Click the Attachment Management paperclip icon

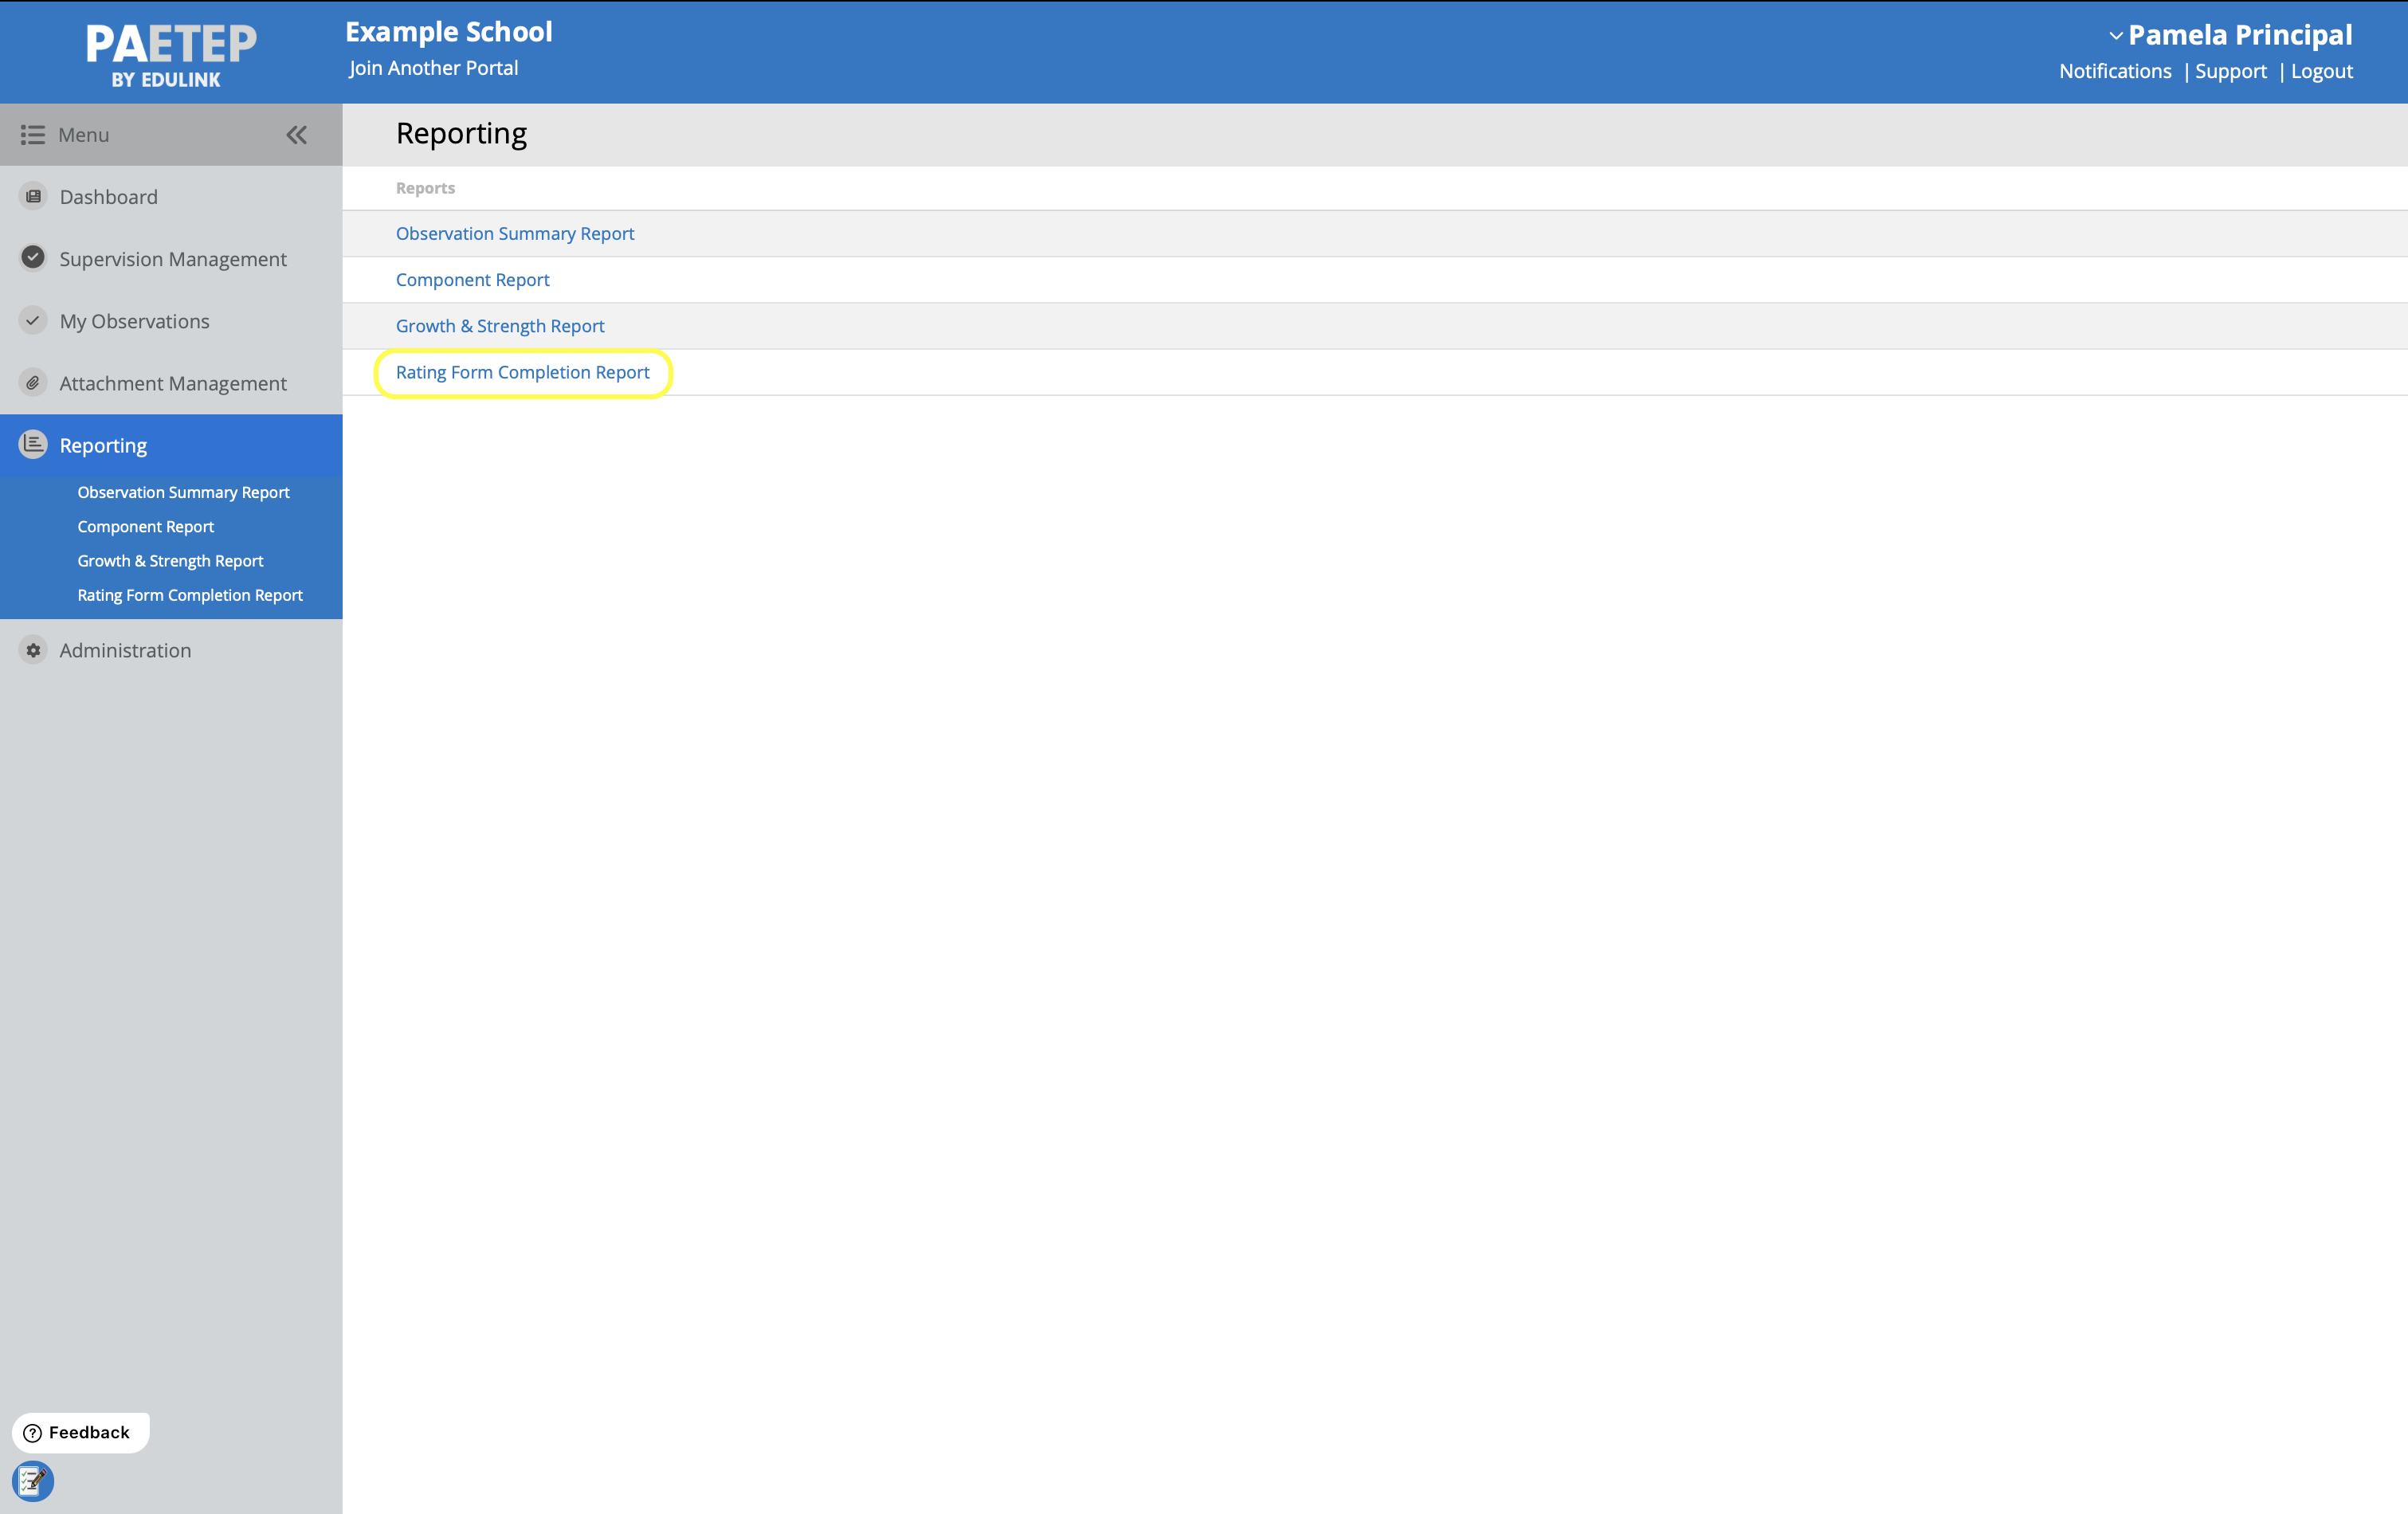[33, 382]
